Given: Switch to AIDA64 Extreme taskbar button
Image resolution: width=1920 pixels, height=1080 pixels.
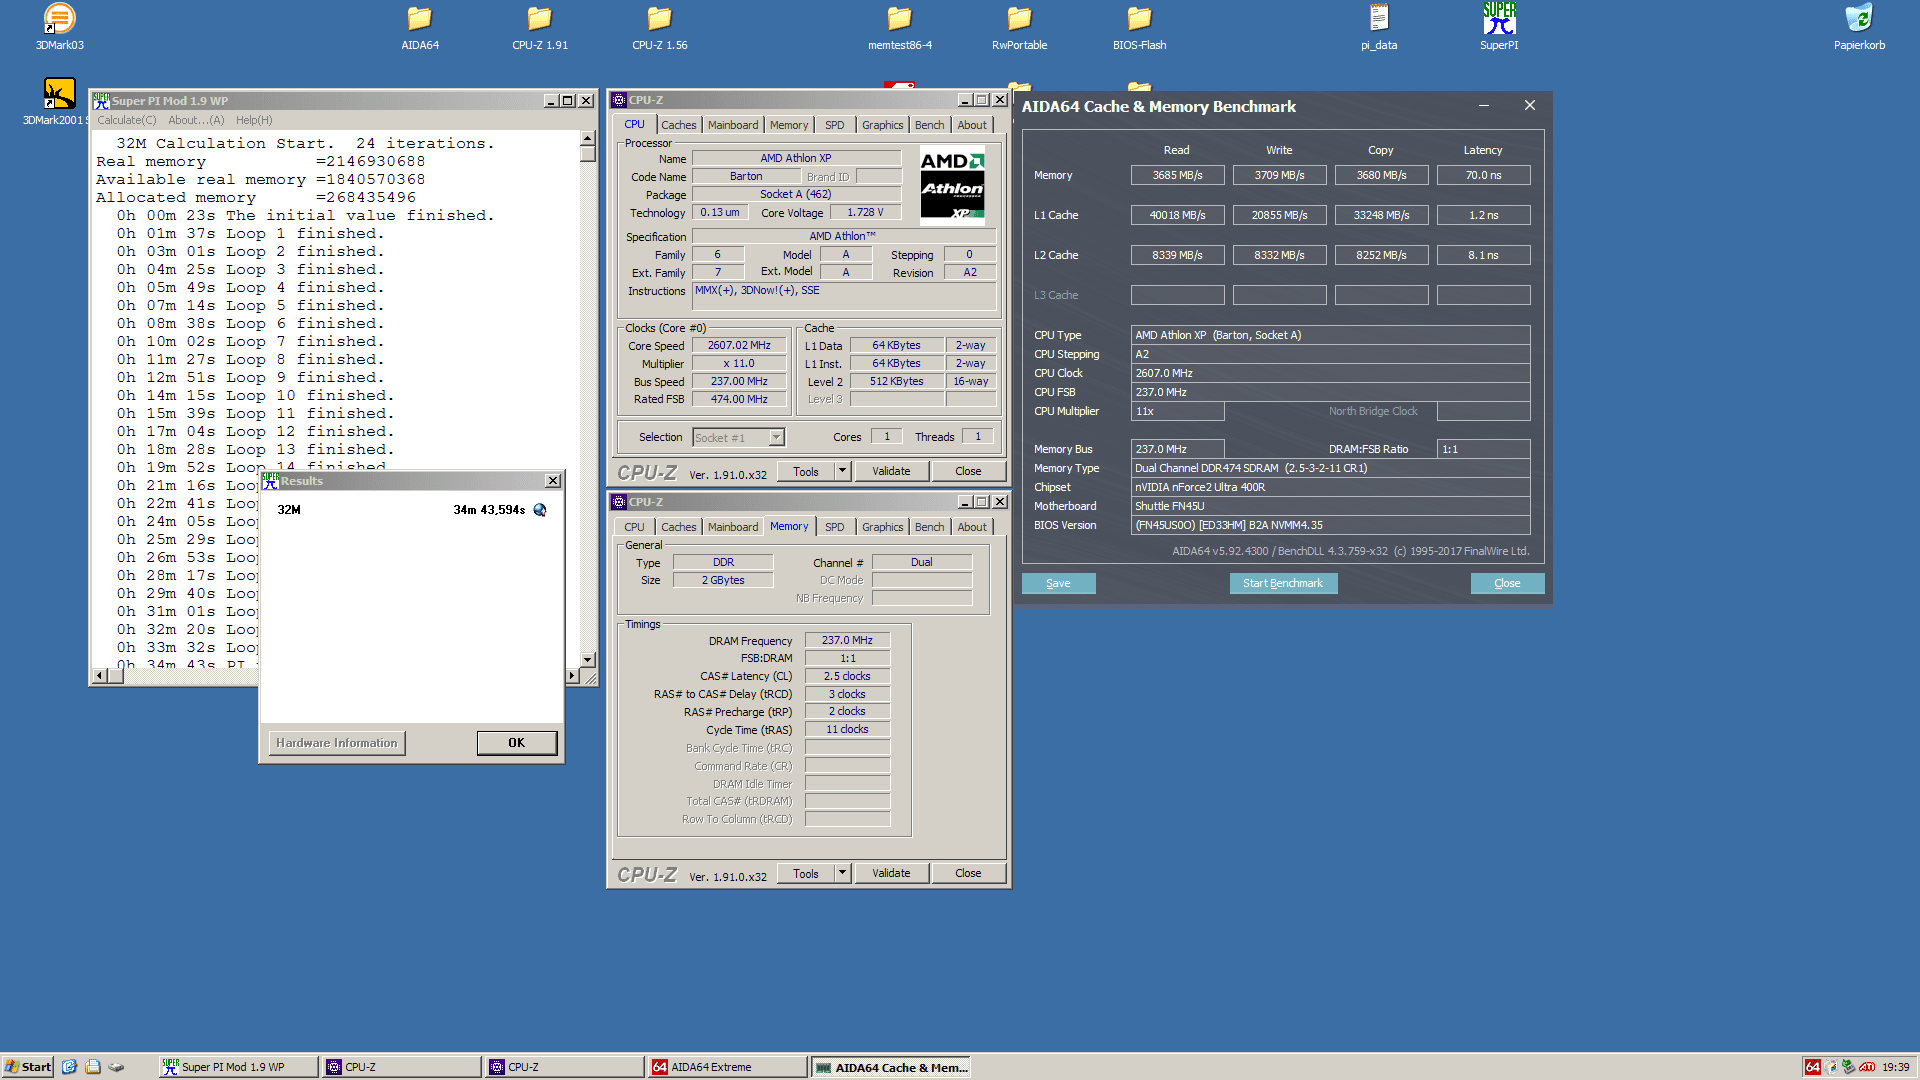Looking at the screenshot, I should point(727,1067).
